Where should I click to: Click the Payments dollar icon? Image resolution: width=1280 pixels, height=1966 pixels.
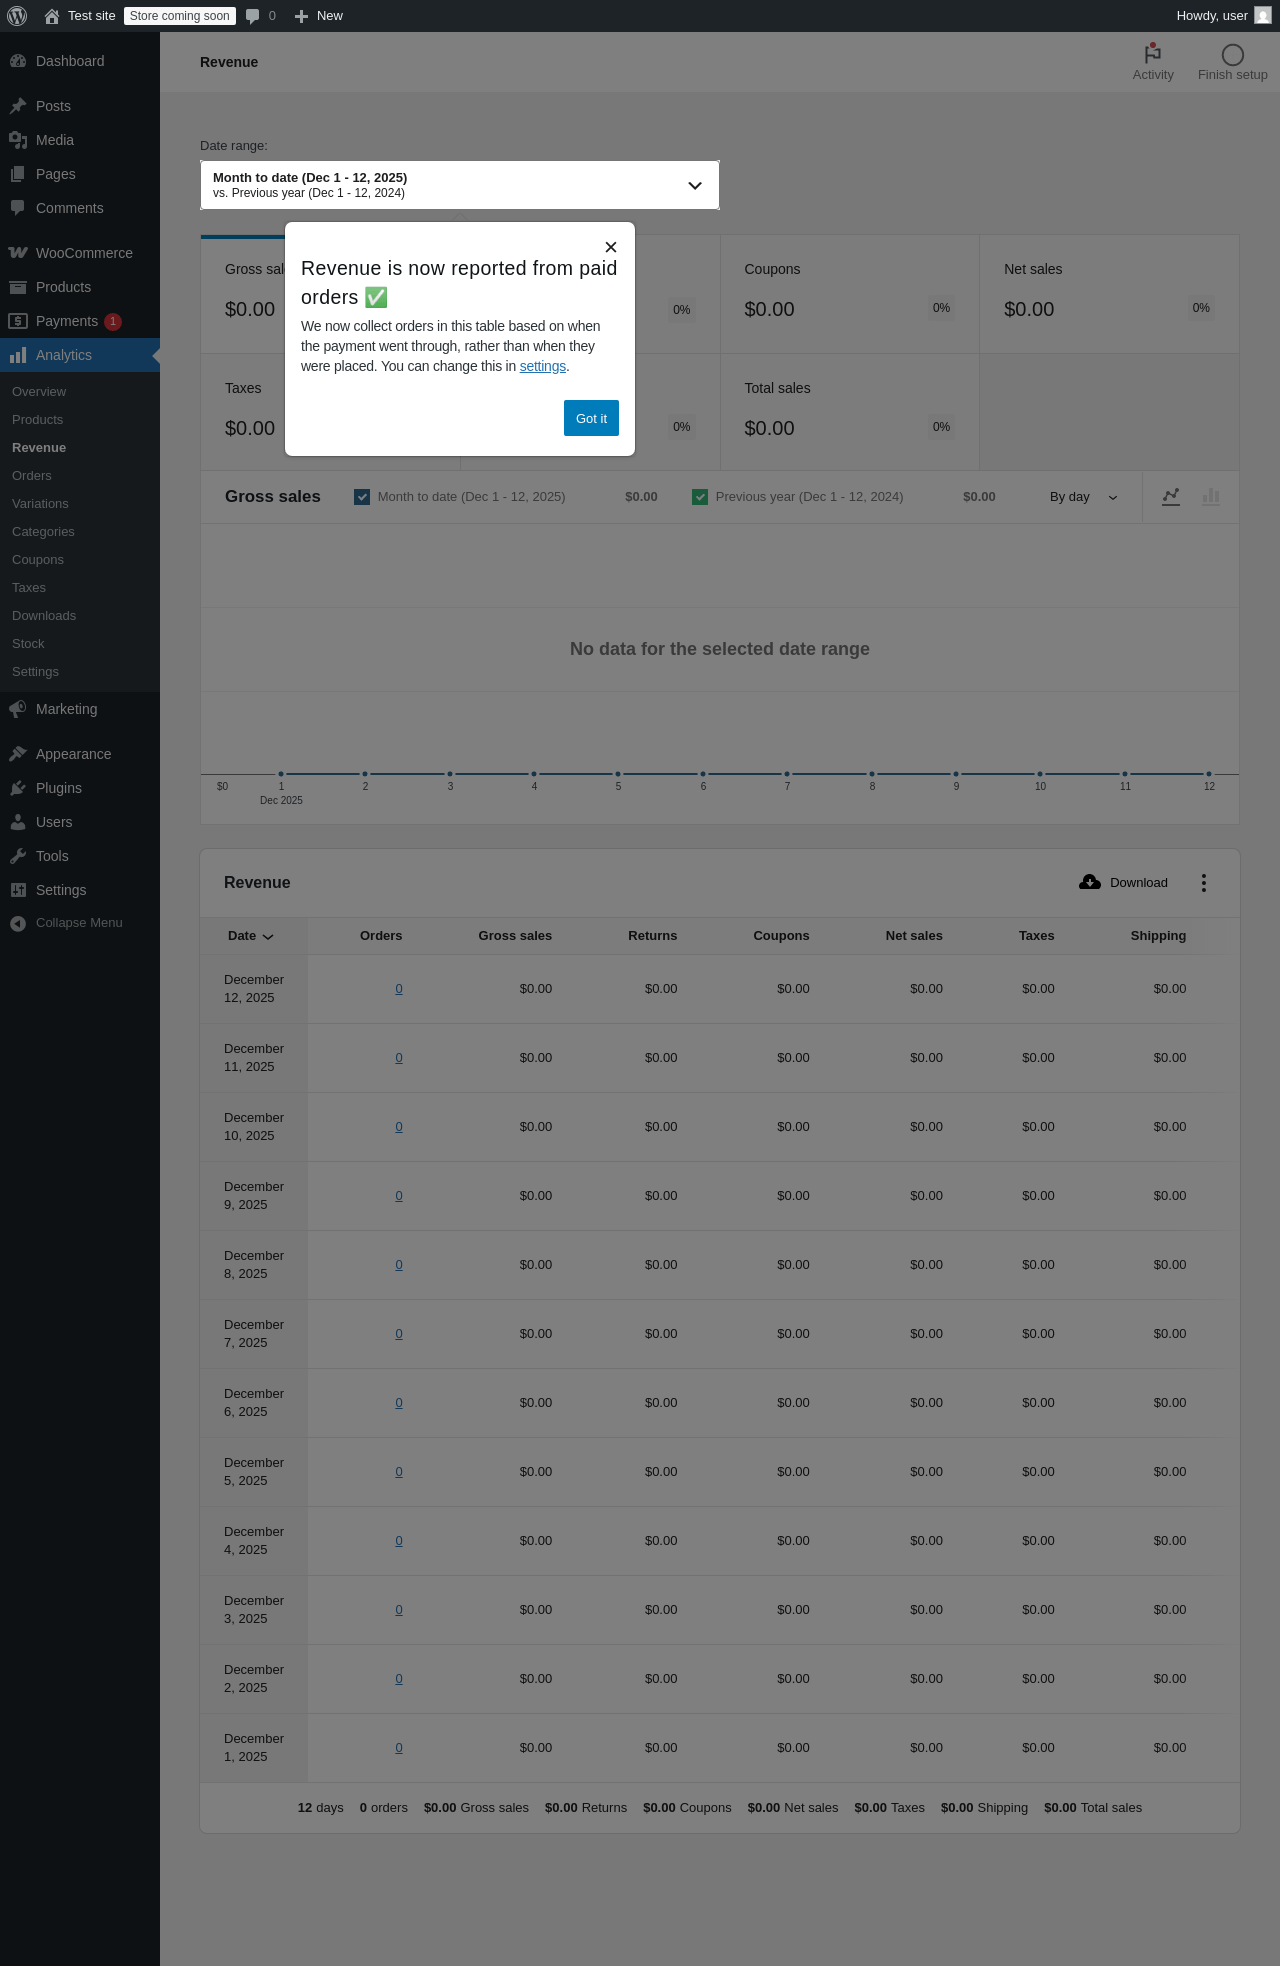tap(18, 321)
